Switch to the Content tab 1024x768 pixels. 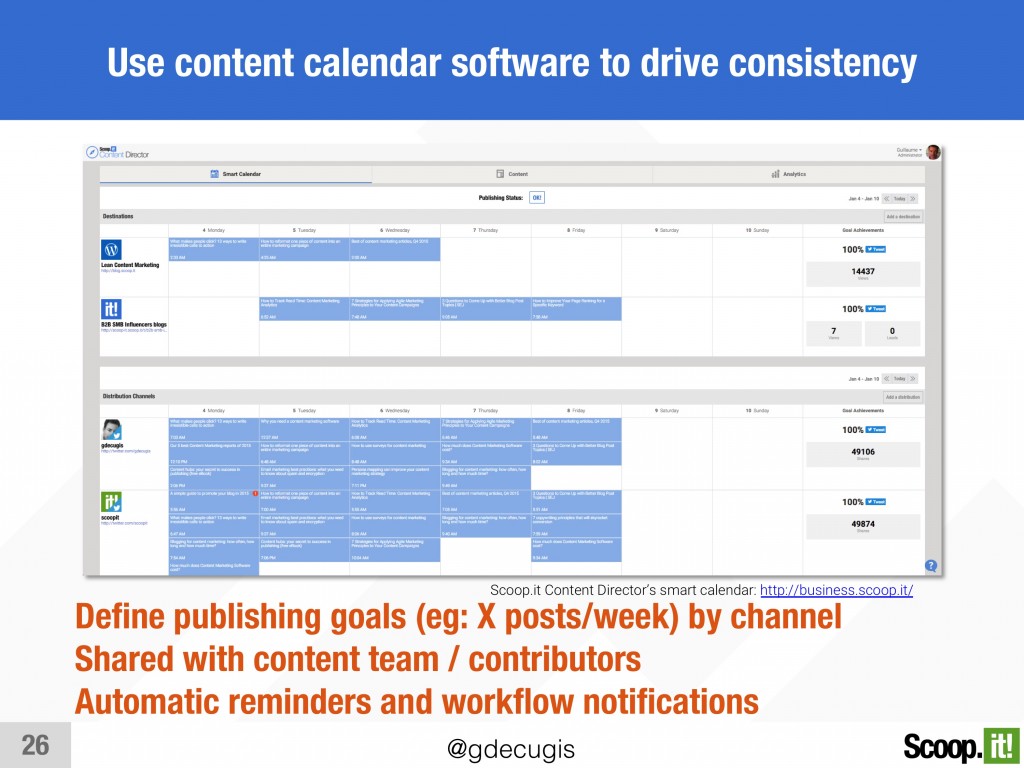[x=512, y=174]
